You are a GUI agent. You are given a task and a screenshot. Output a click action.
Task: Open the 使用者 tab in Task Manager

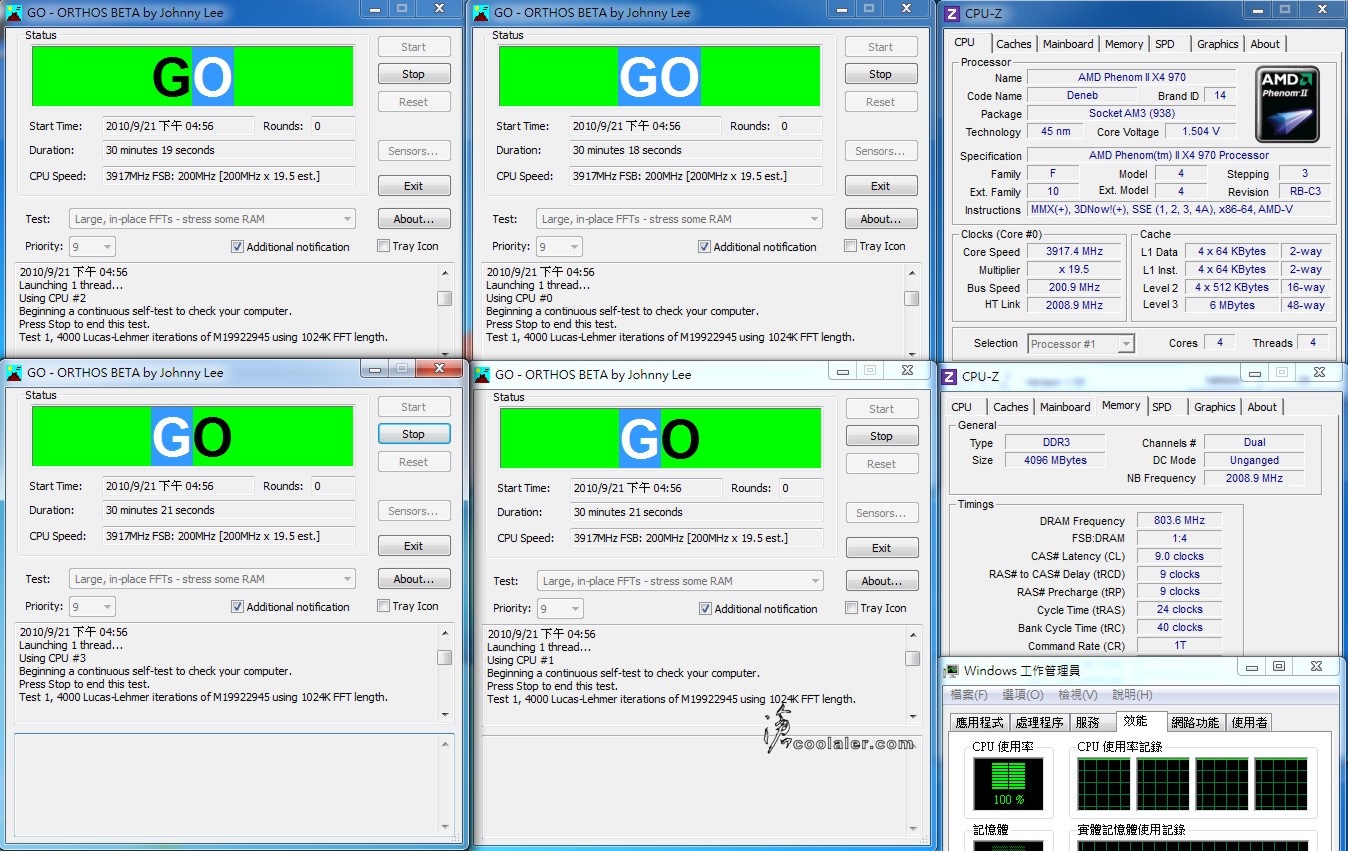click(1249, 722)
